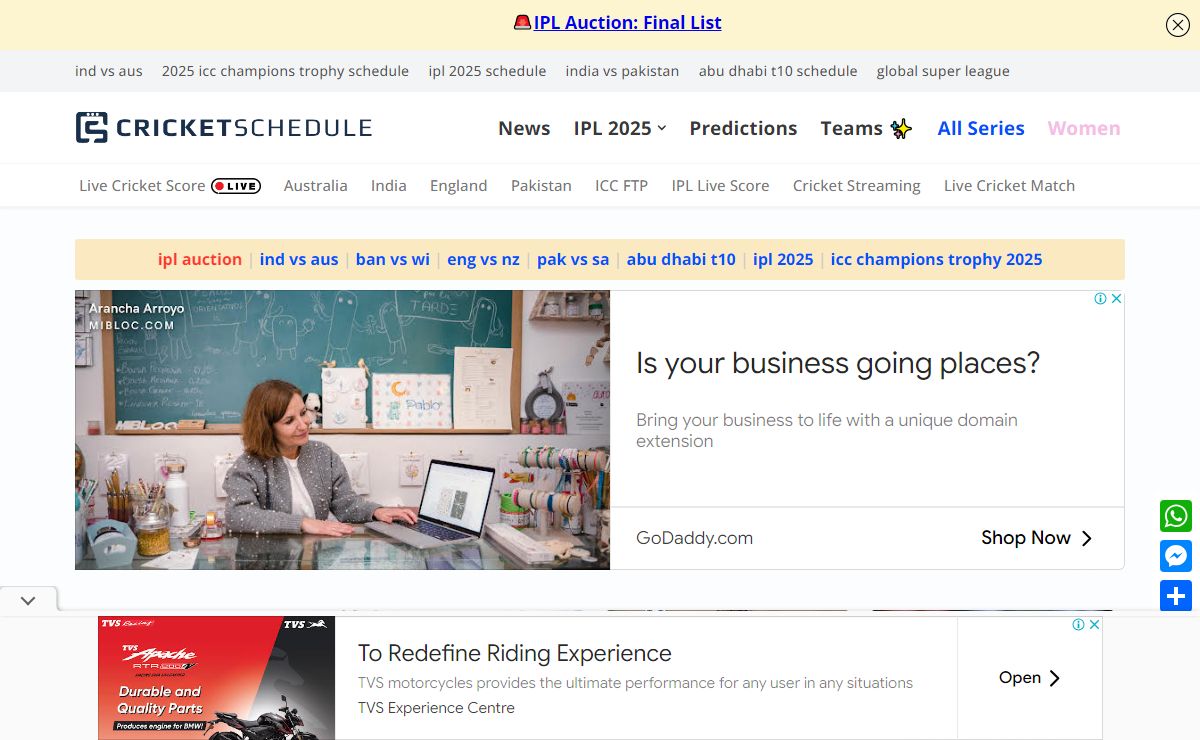Collapse the bottom ad using the chevron tab
Image resolution: width=1200 pixels, height=740 pixels.
click(x=28, y=601)
